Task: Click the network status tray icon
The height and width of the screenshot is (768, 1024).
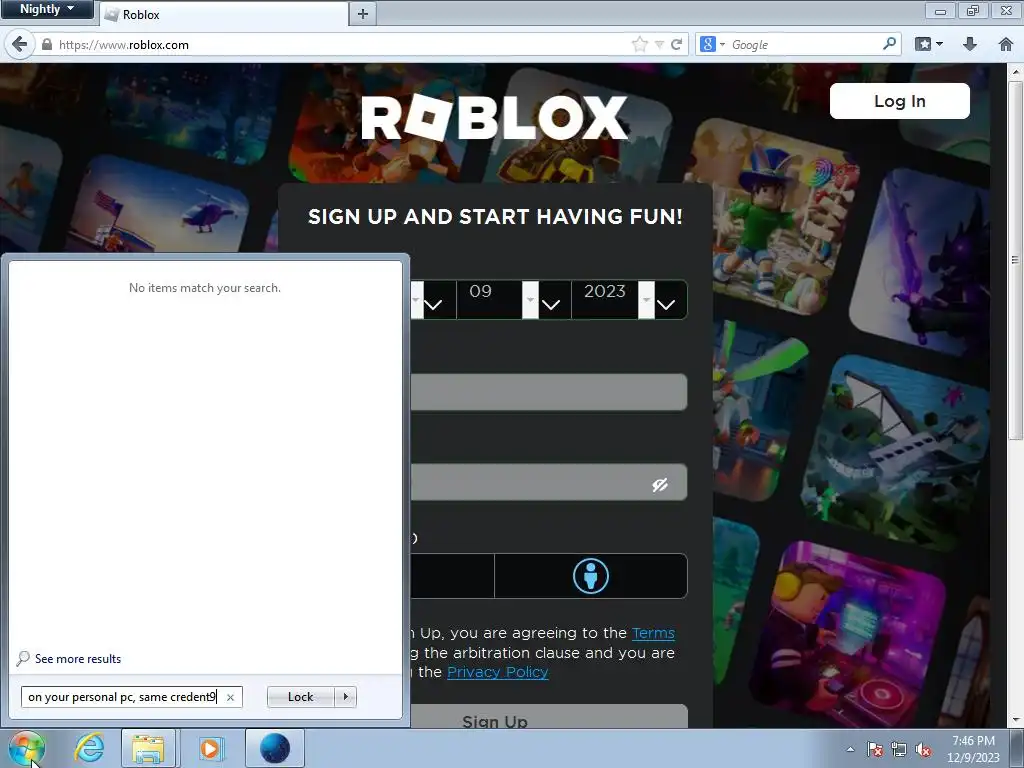Action: tap(899, 749)
